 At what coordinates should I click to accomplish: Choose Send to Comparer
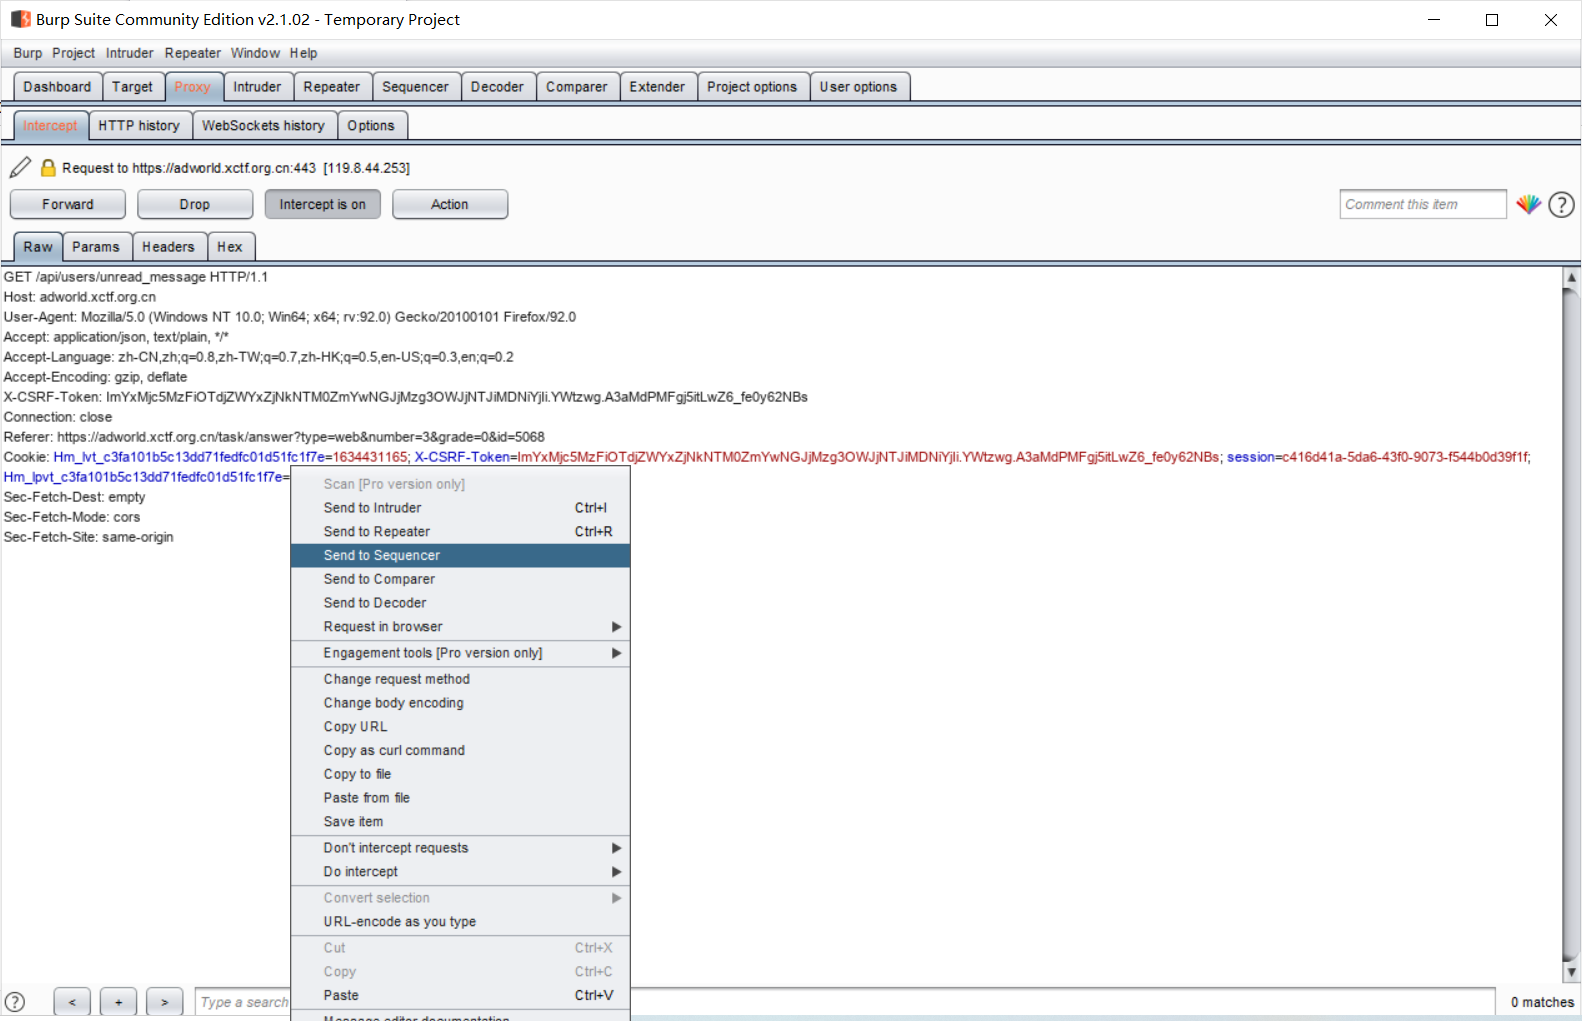tap(460, 579)
